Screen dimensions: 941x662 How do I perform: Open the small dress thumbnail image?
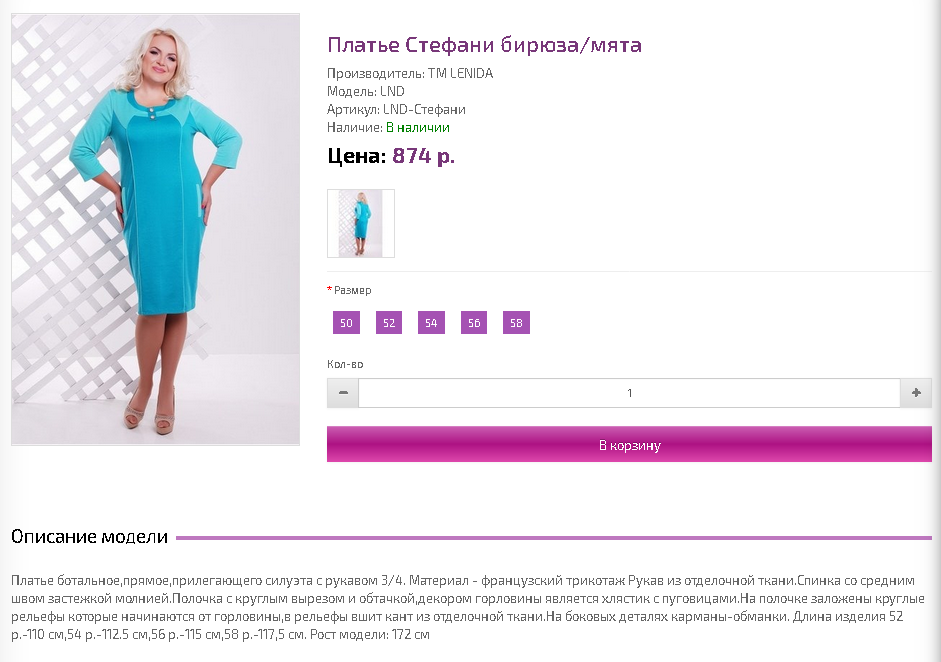click(x=361, y=223)
